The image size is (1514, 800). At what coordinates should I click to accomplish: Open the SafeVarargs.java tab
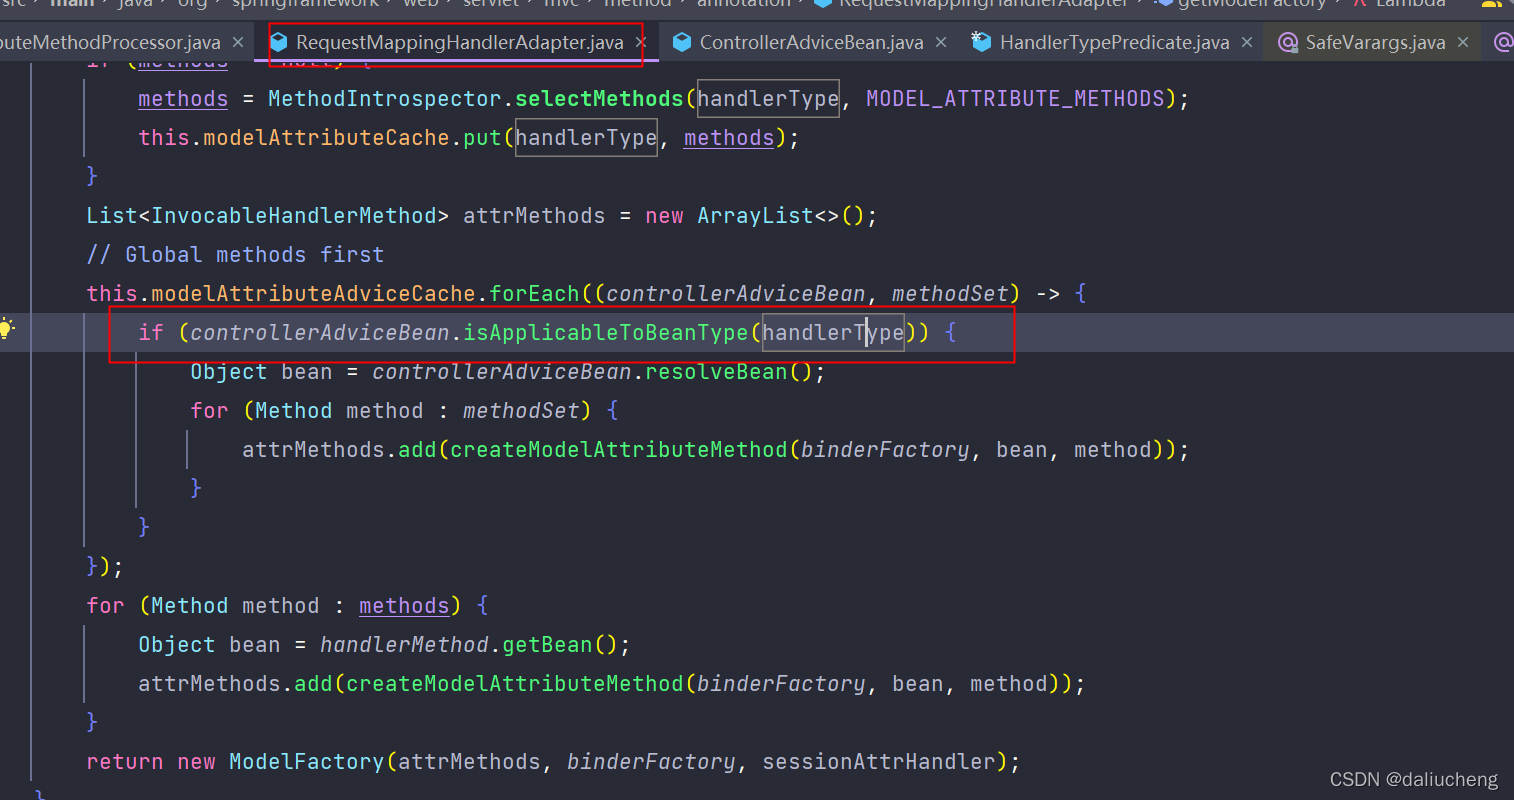tap(1375, 42)
